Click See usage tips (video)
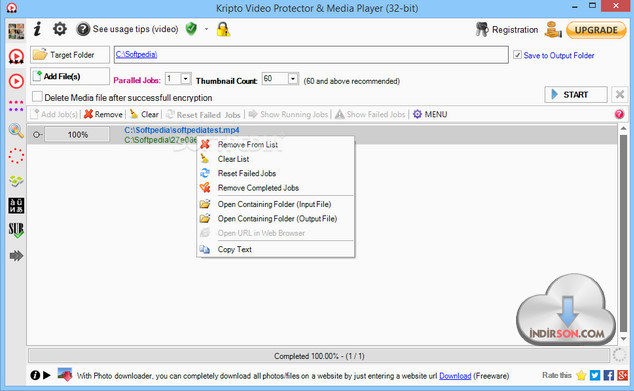The image size is (634, 391). [x=127, y=29]
